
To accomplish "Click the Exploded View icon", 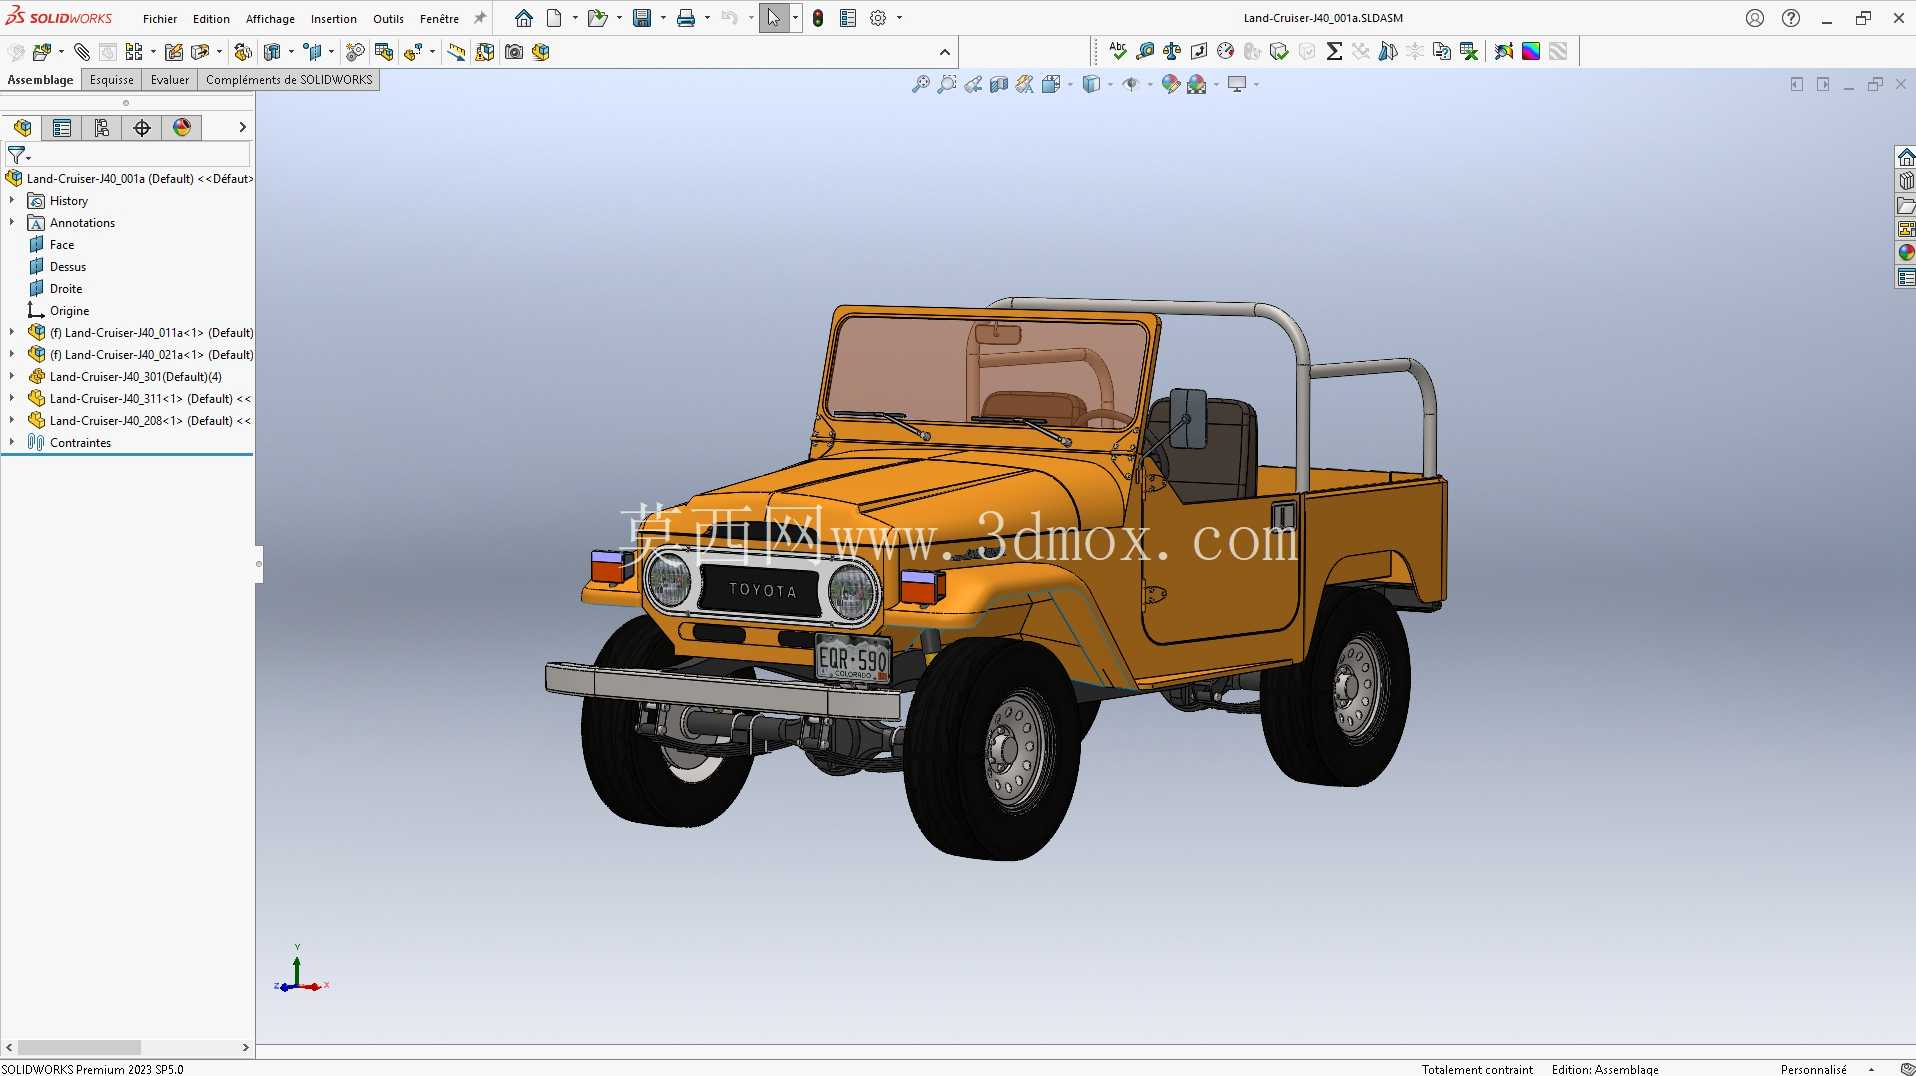I will tap(413, 52).
